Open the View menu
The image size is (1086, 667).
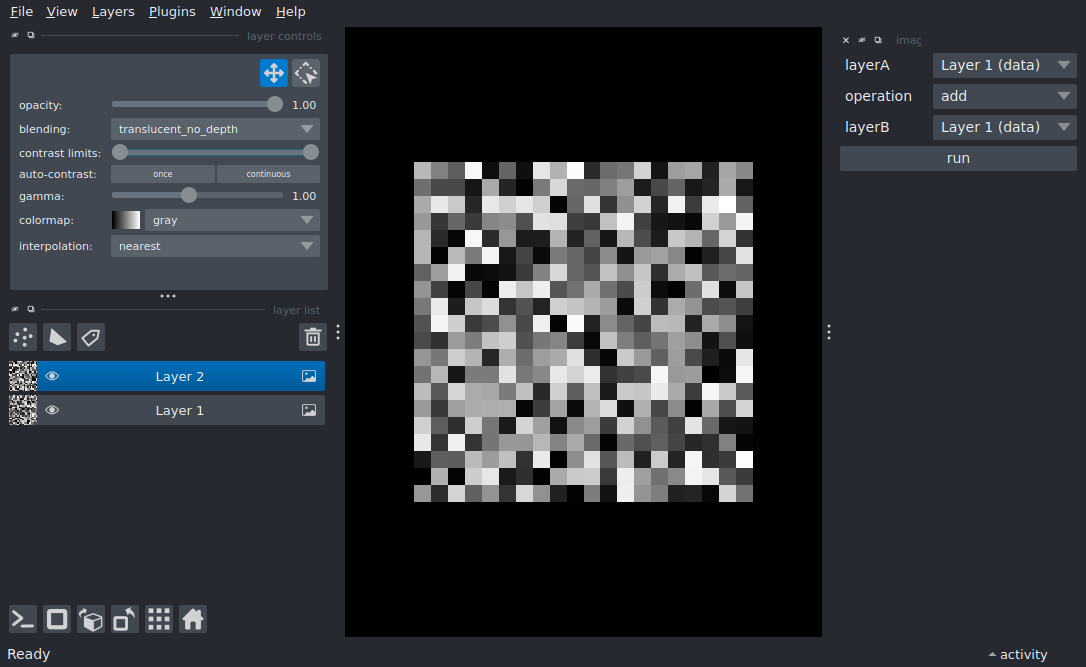click(62, 12)
